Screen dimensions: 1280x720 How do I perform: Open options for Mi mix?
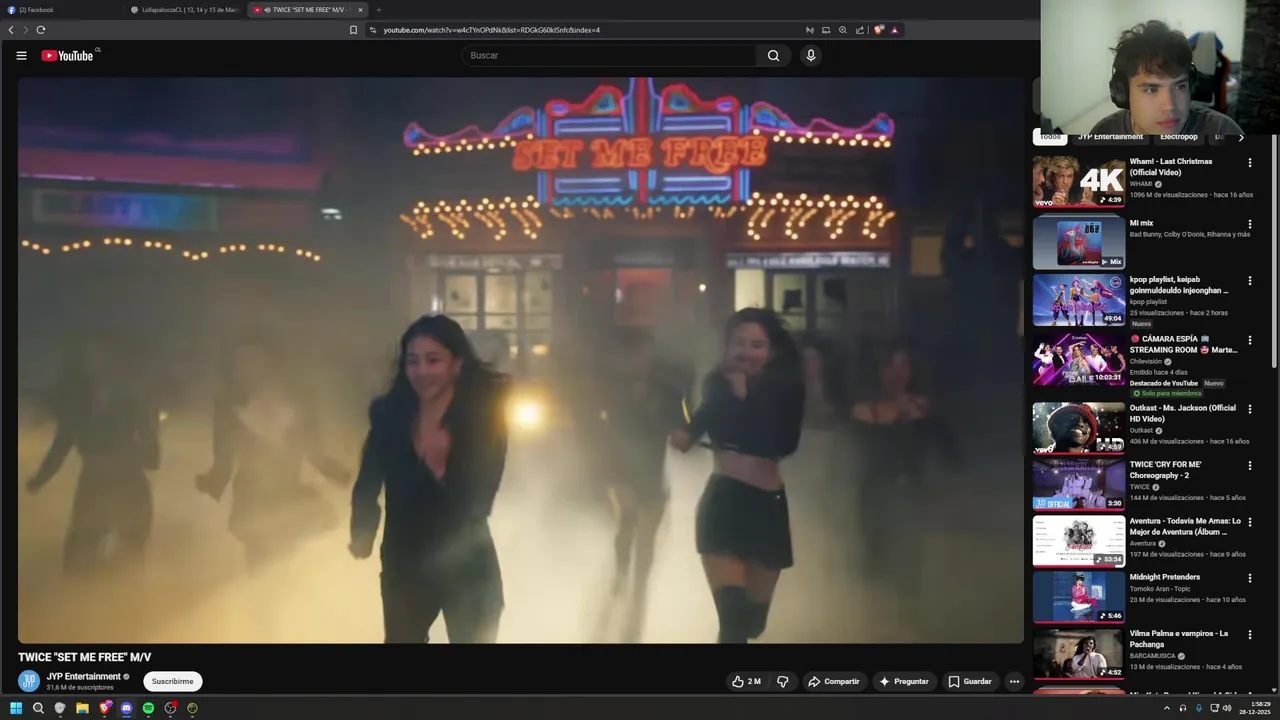tap(1249, 225)
